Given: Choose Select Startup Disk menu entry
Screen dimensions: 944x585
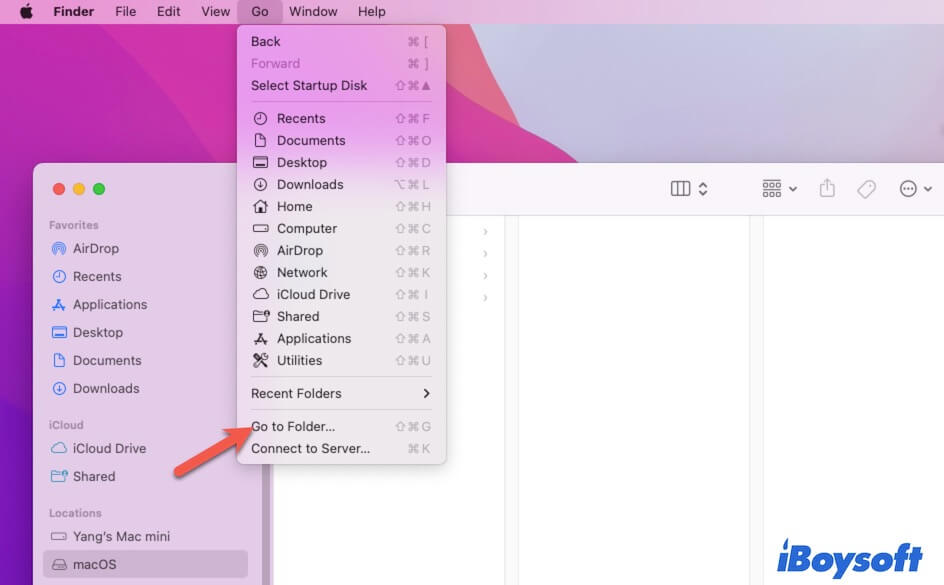Looking at the screenshot, I should tap(341, 85).
